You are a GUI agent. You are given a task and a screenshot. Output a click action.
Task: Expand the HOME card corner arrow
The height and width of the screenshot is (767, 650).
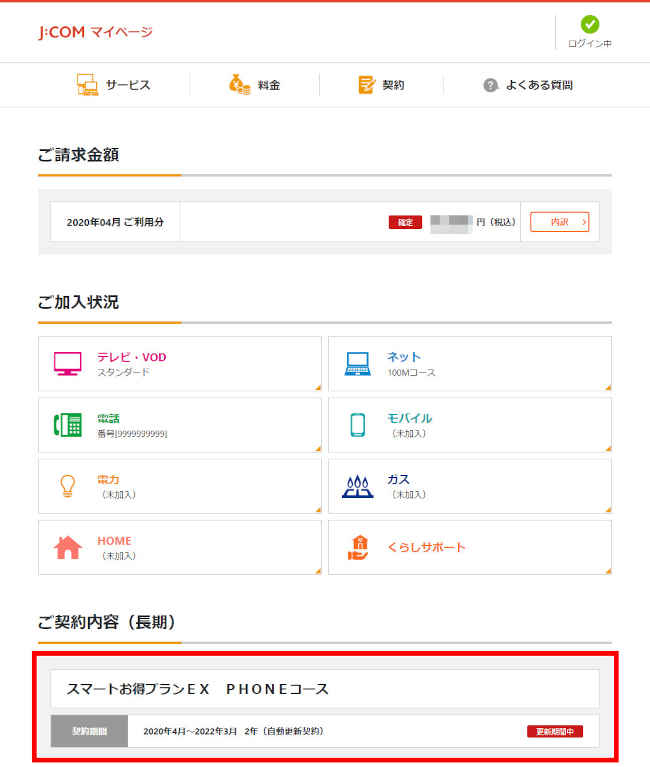(318, 571)
